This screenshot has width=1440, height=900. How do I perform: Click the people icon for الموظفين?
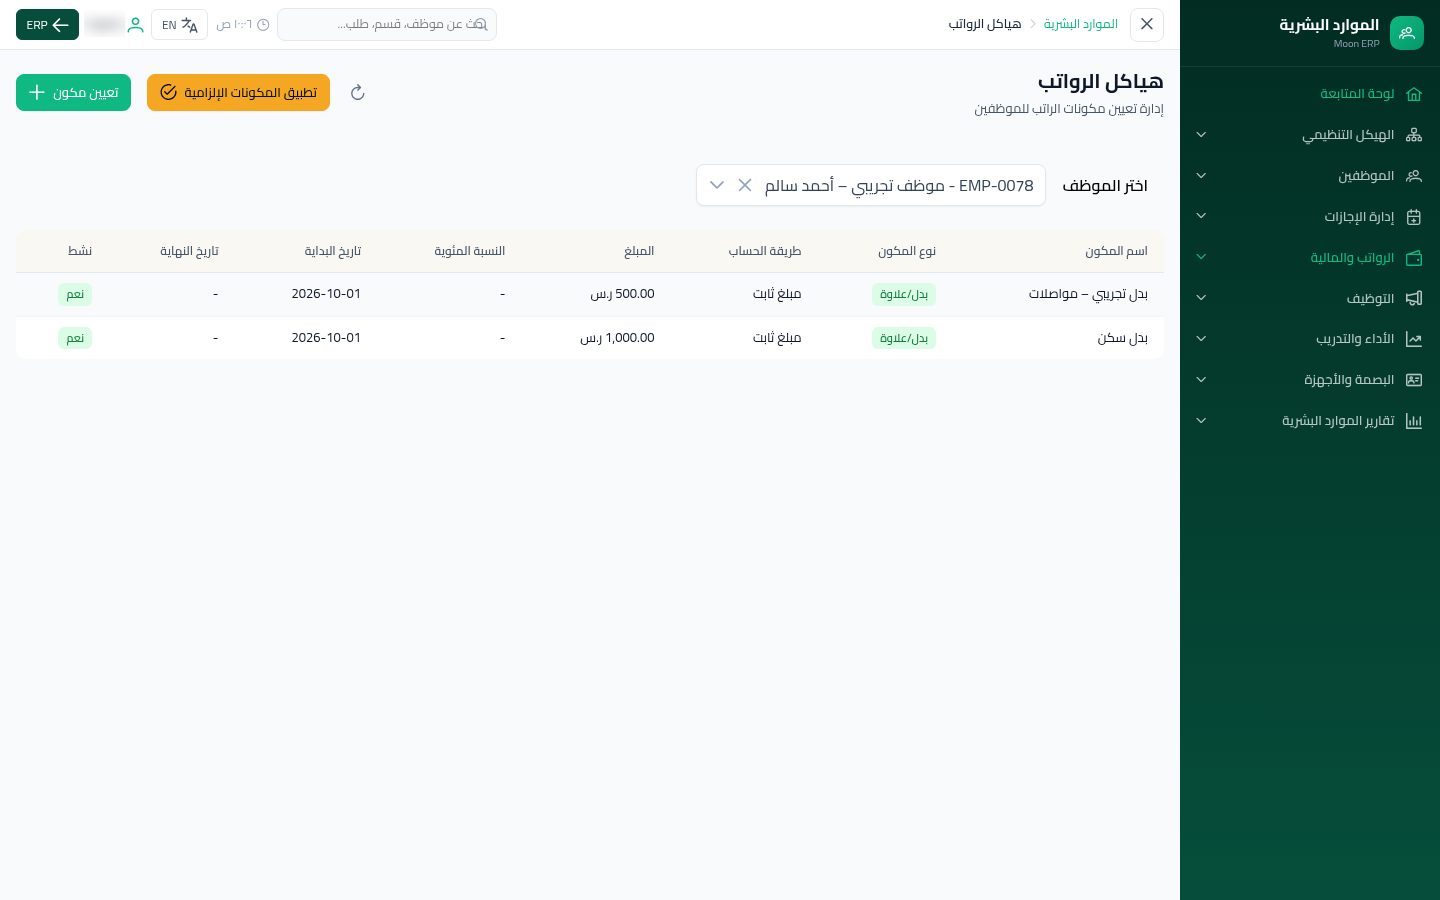point(1414,176)
